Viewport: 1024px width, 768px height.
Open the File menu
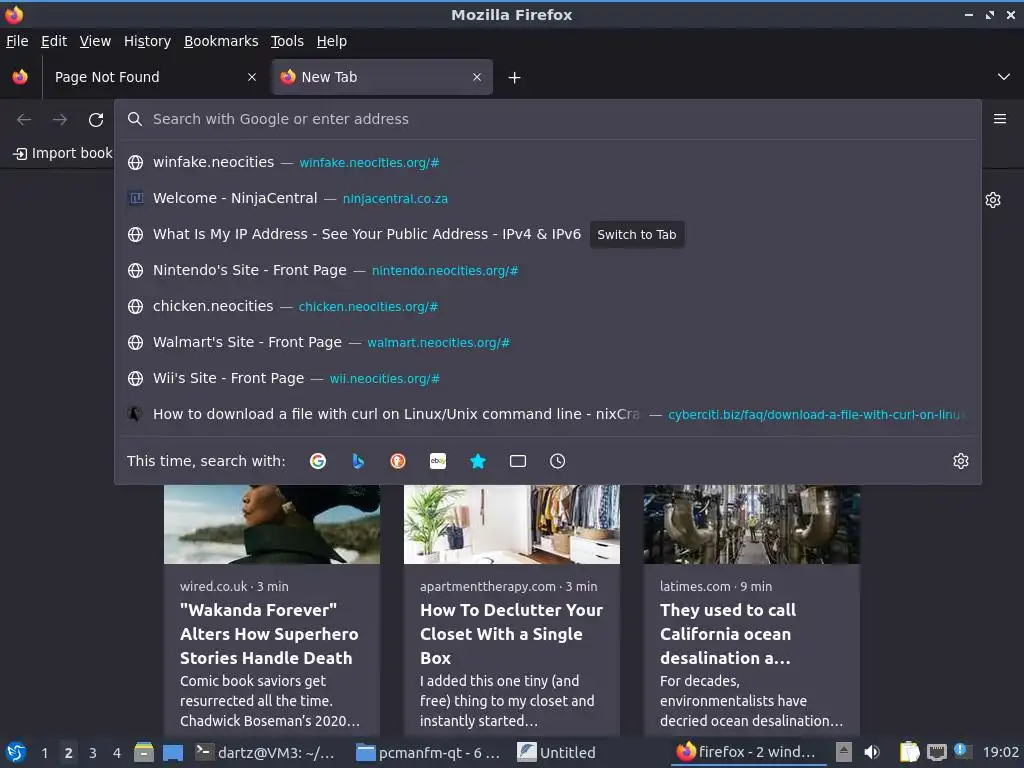pyautogui.click(x=17, y=41)
